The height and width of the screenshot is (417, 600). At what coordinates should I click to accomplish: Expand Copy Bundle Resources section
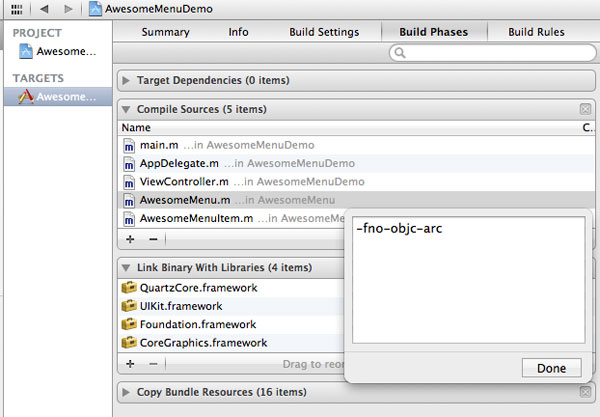click(126, 392)
